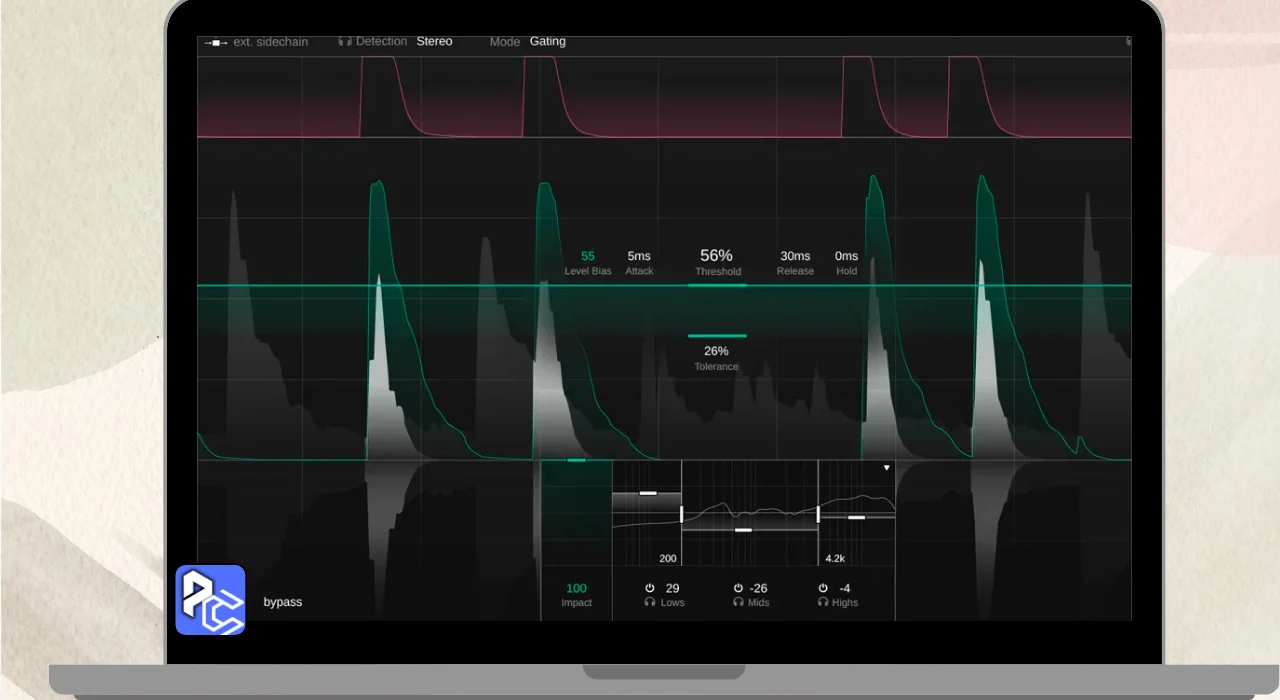Click the bypass button
The height and width of the screenshot is (700, 1280).
pyautogui.click(x=282, y=602)
